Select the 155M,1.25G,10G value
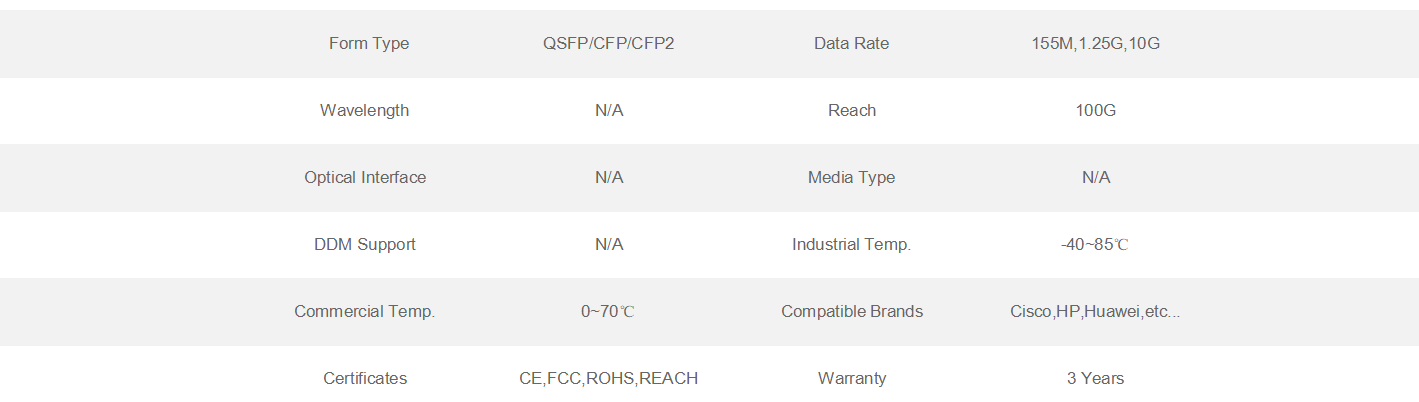 tap(1095, 43)
